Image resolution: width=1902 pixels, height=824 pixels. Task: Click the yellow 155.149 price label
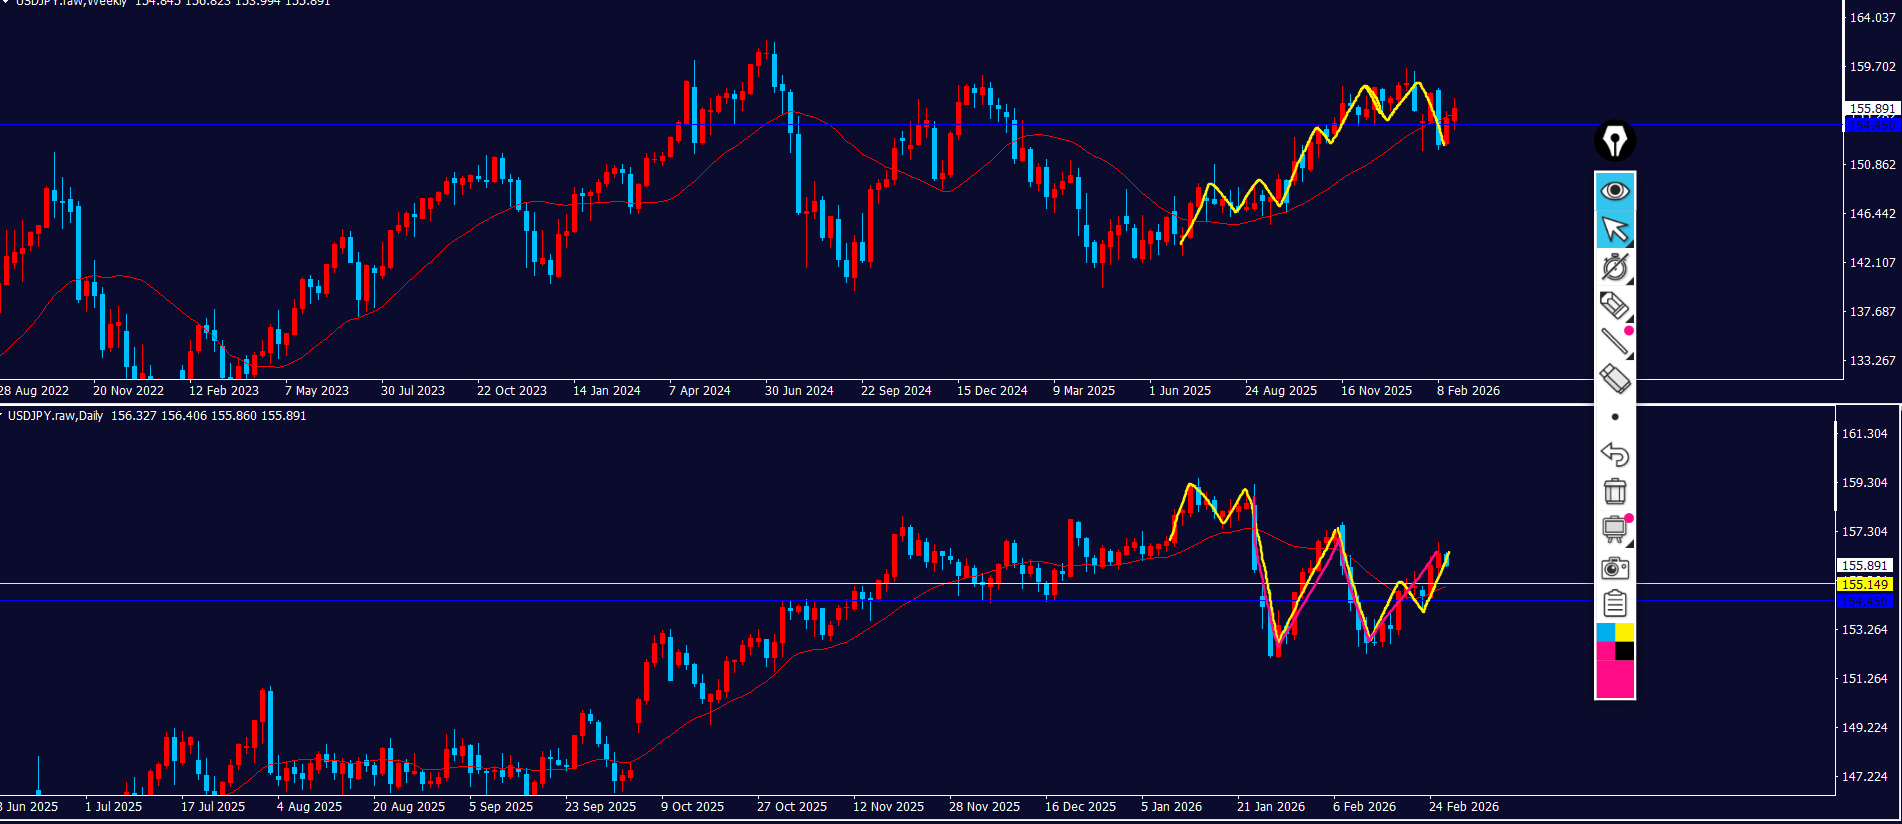tap(1864, 584)
